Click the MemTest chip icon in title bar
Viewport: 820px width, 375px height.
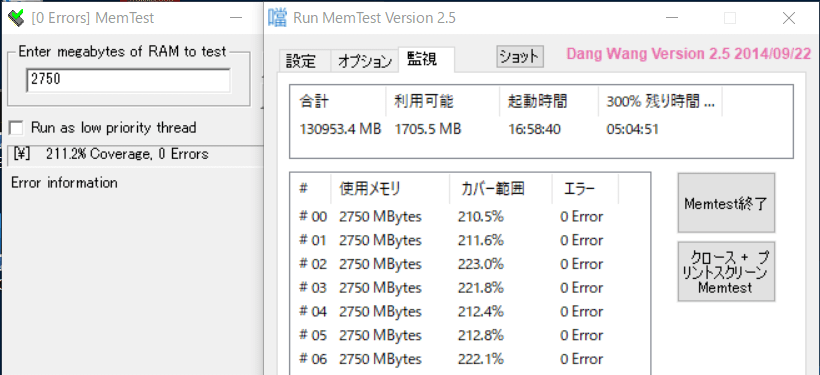(17, 18)
